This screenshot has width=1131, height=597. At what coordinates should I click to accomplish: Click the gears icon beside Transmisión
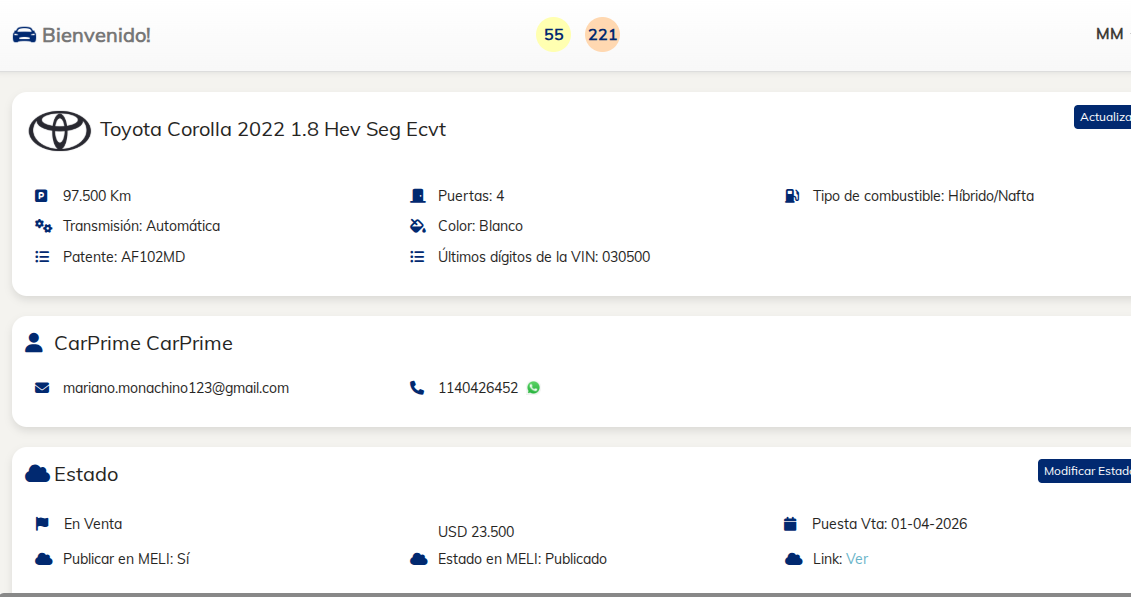click(x=43, y=226)
